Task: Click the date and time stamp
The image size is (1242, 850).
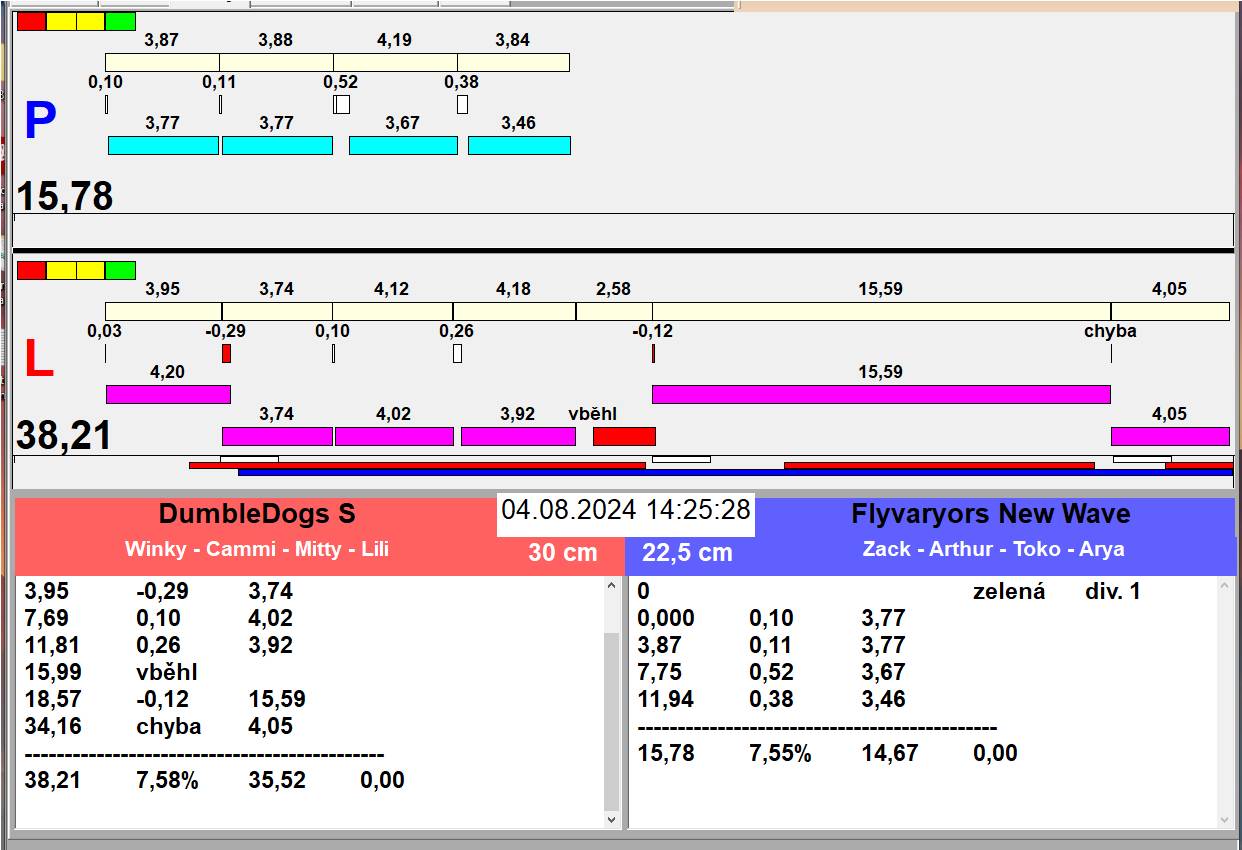Action: pos(625,510)
